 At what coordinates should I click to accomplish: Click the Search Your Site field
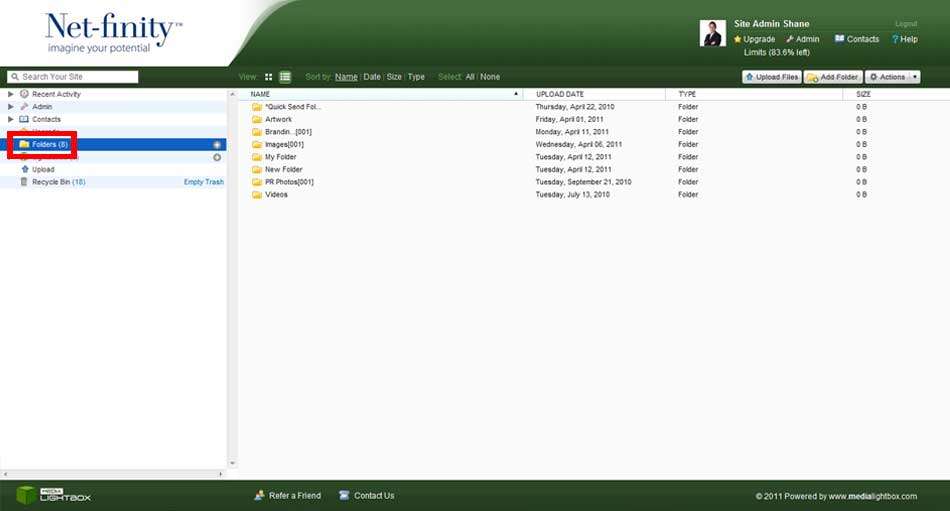(73, 77)
